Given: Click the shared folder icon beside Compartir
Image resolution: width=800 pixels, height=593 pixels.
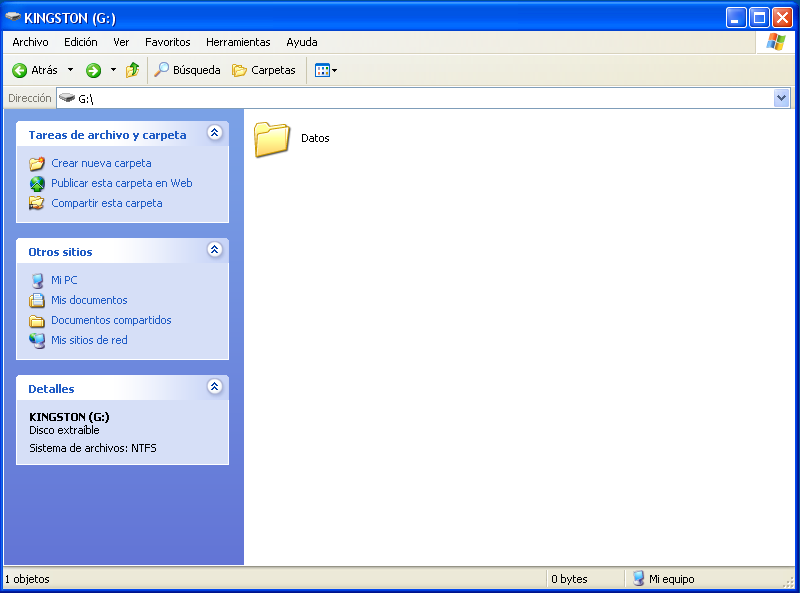Looking at the screenshot, I should (x=37, y=203).
